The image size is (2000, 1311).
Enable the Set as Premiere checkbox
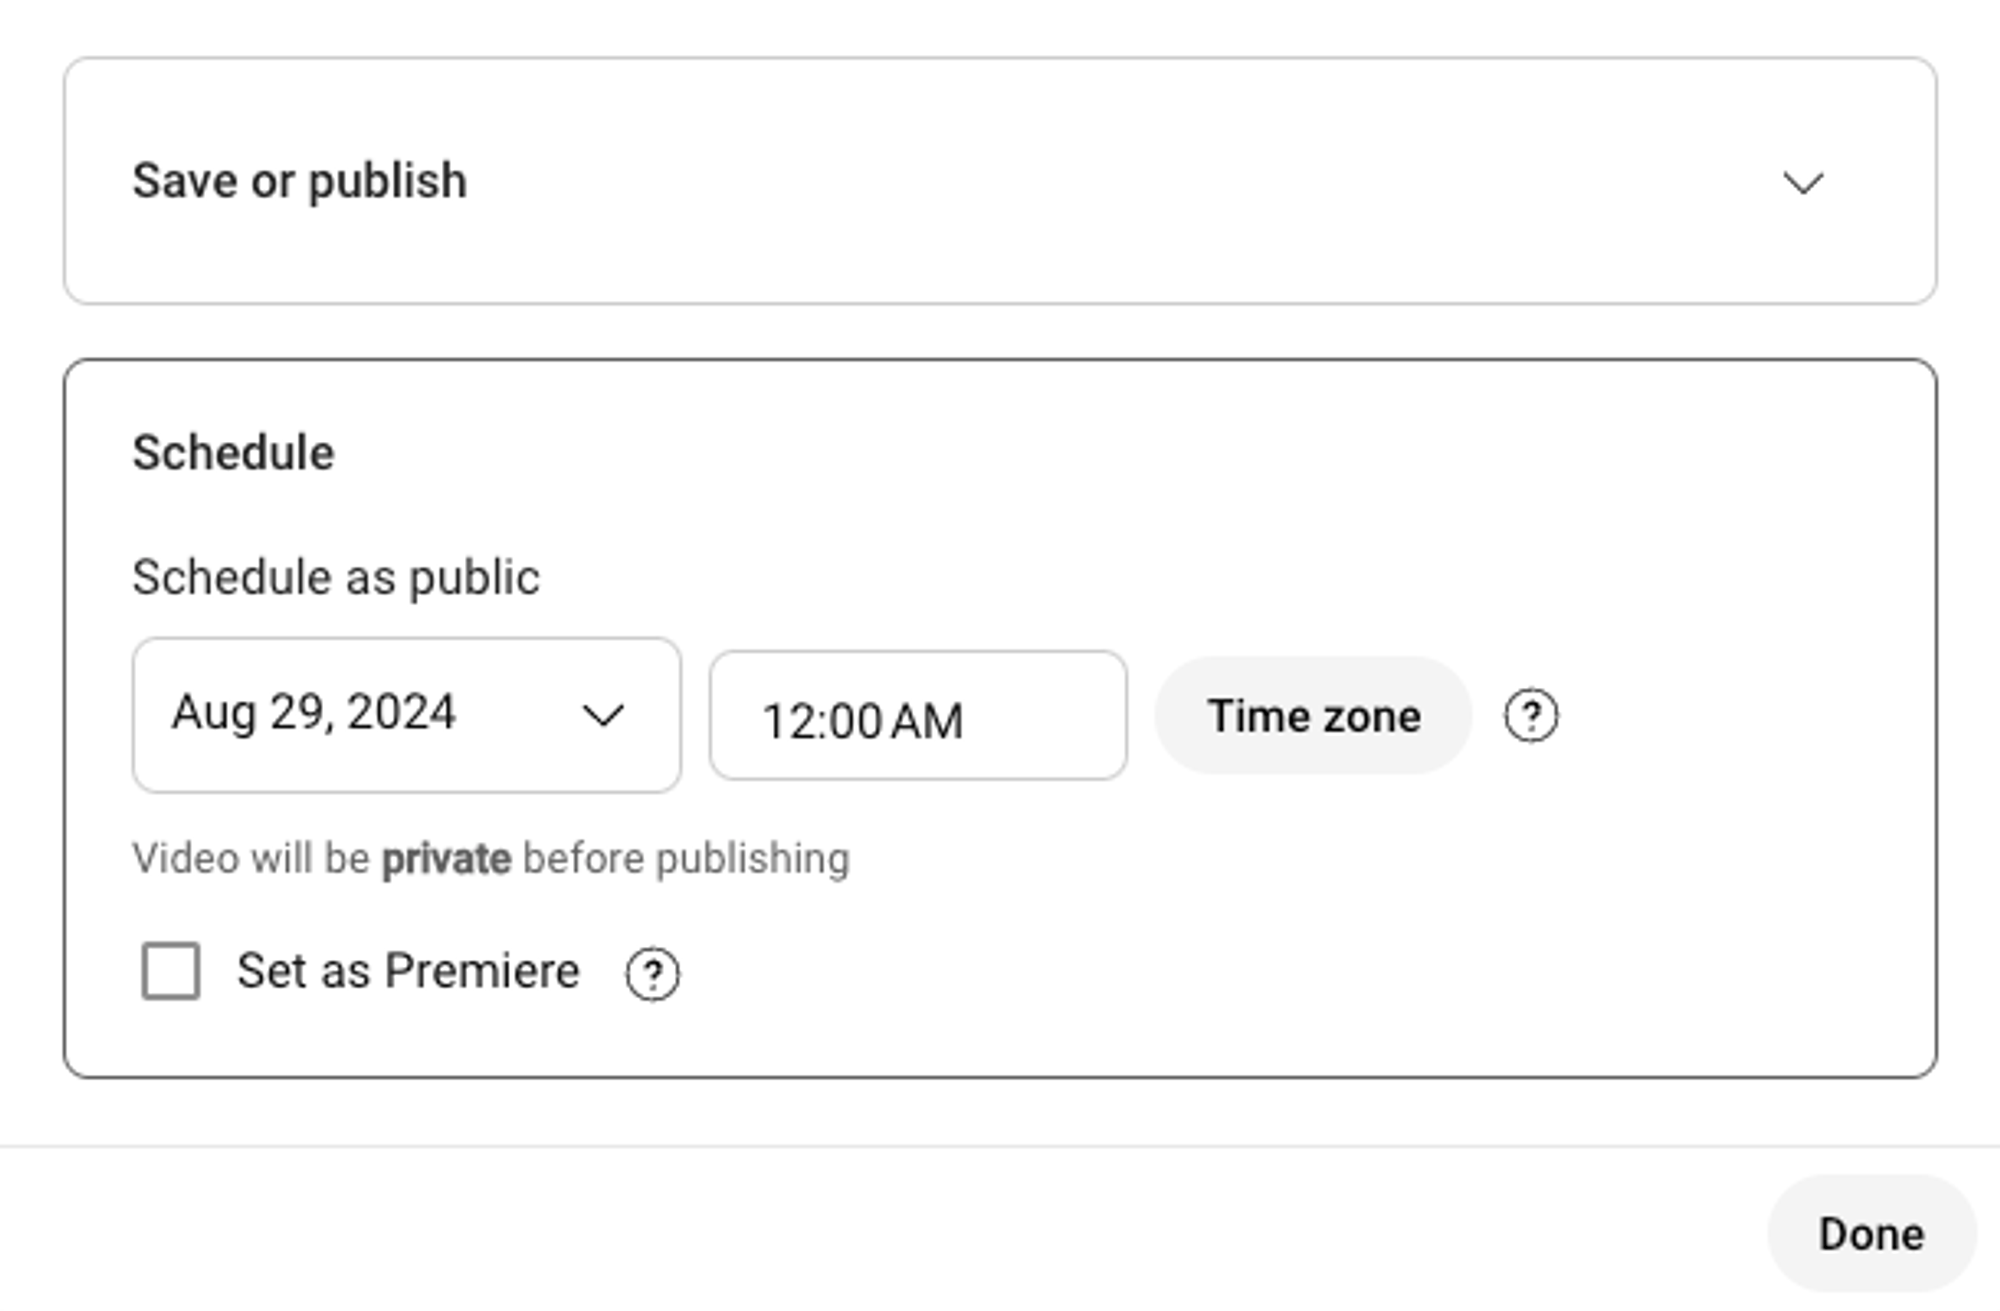coord(171,970)
